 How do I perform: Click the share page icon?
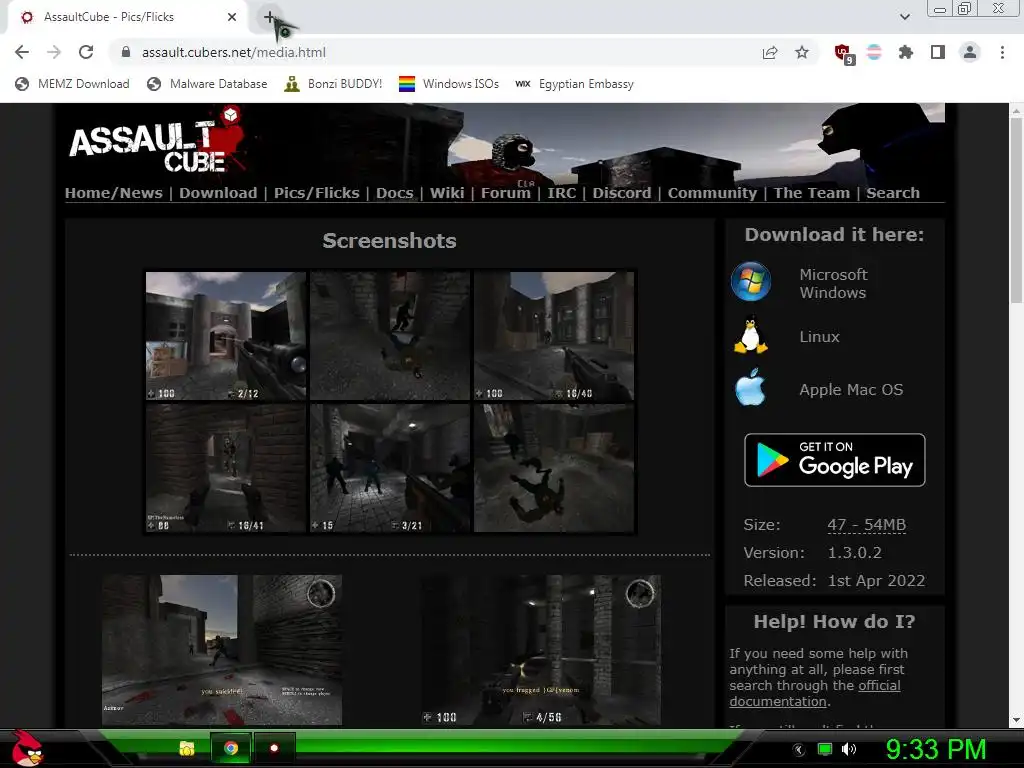(770, 52)
